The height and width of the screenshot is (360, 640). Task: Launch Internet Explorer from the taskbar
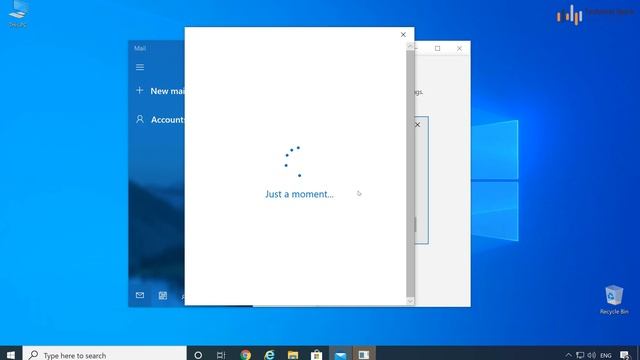pyautogui.click(x=269, y=355)
